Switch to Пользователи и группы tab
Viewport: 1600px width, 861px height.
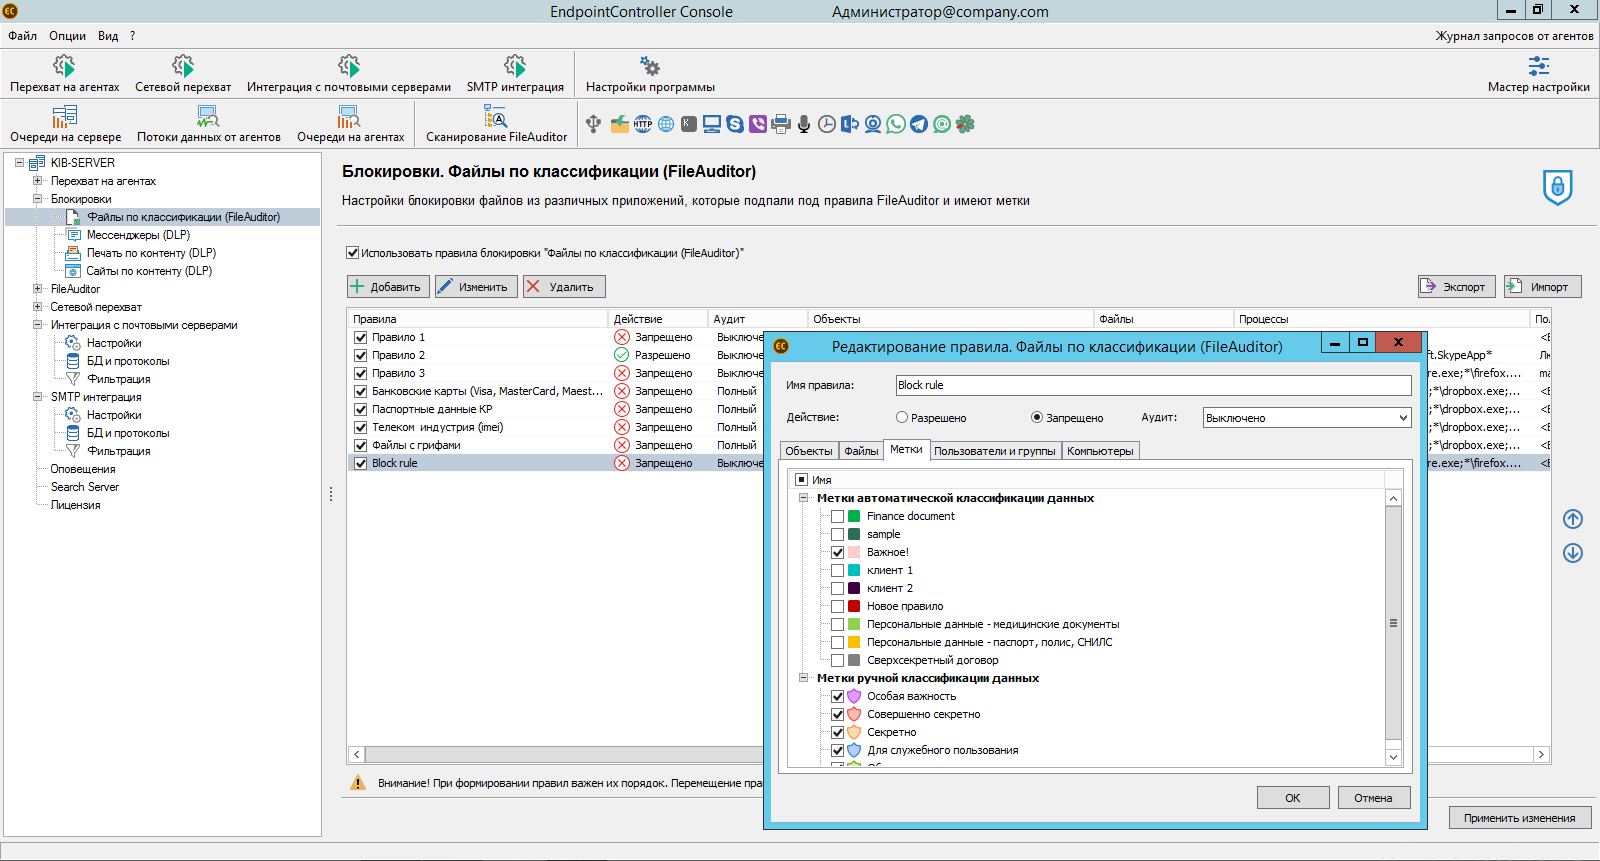(994, 451)
